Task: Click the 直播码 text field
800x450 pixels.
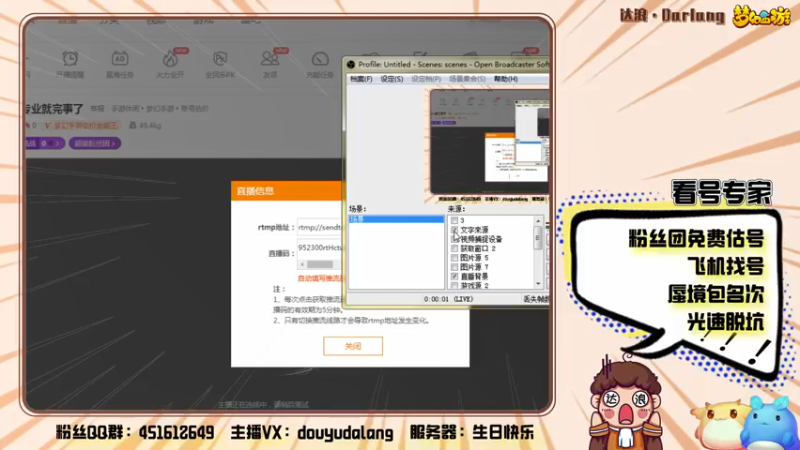Action: click(319, 247)
